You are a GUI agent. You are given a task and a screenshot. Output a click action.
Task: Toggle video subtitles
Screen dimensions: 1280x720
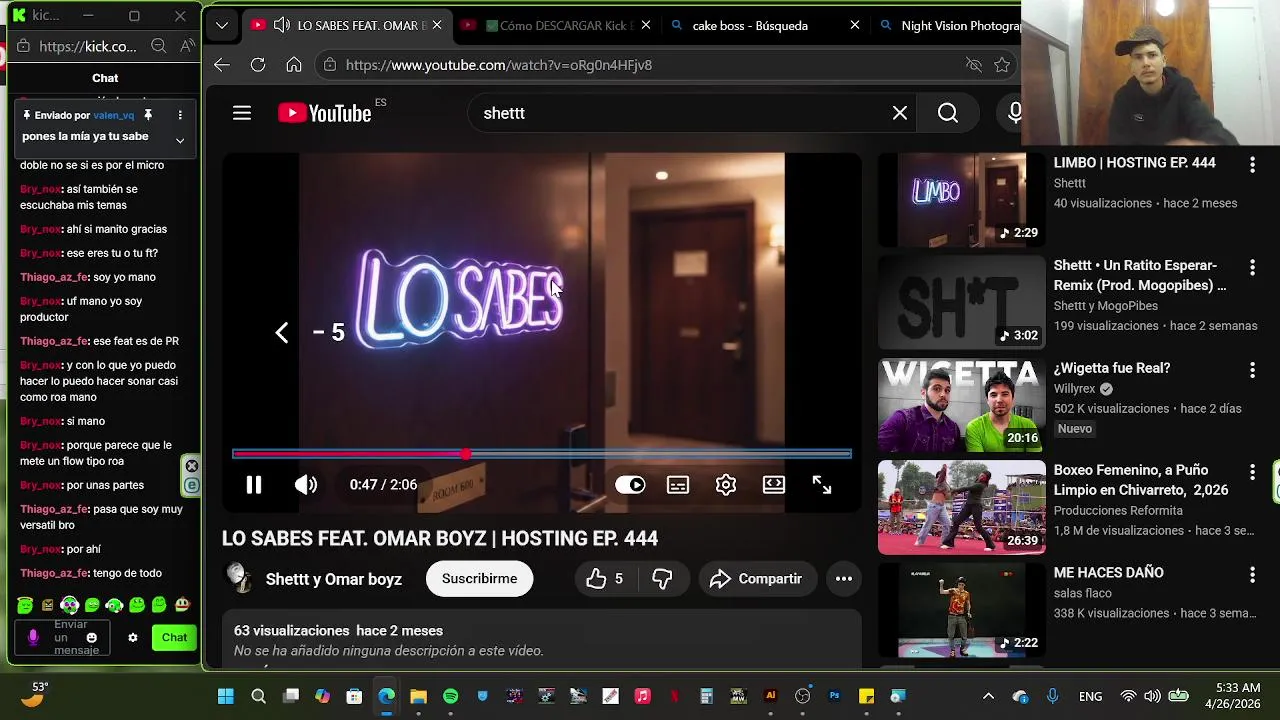click(x=678, y=485)
